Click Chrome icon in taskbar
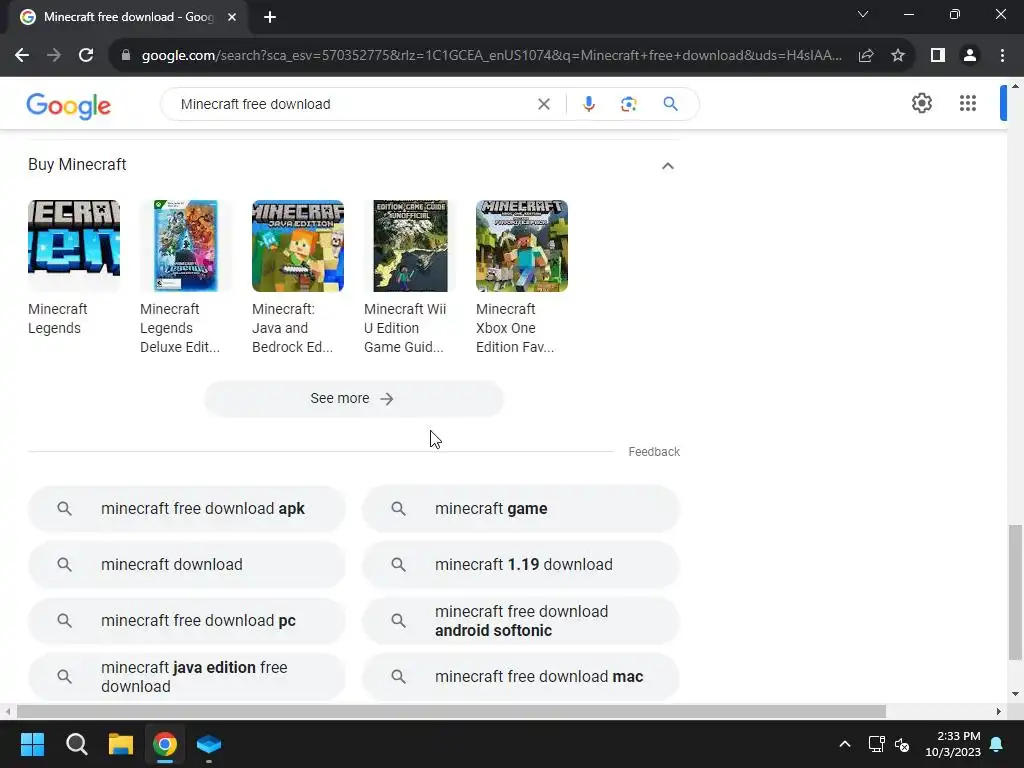Viewport: 1024px width, 768px height. pyautogui.click(x=165, y=744)
